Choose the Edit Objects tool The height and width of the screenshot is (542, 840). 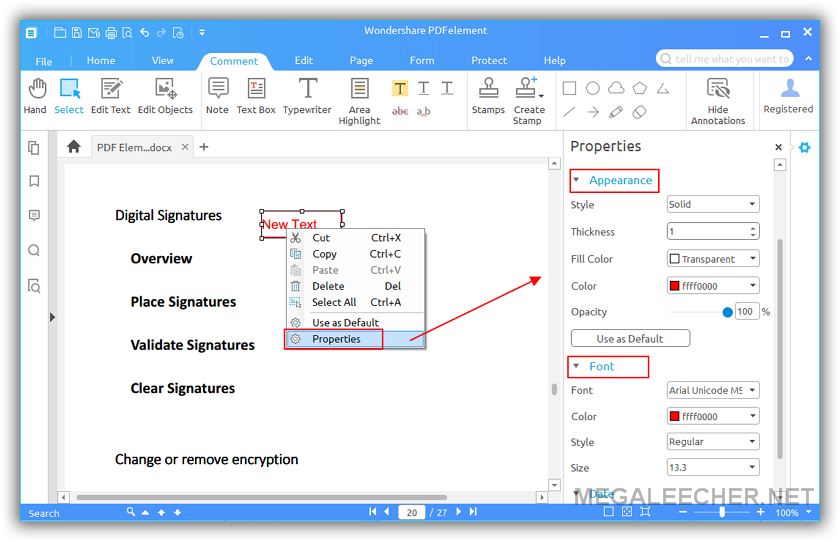coord(165,96)
